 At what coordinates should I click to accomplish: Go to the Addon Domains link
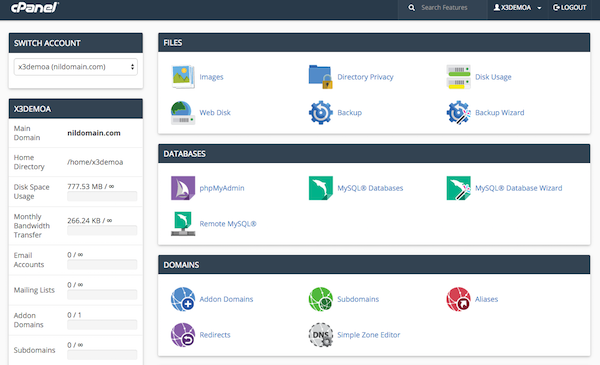click(x=226, y=299)
